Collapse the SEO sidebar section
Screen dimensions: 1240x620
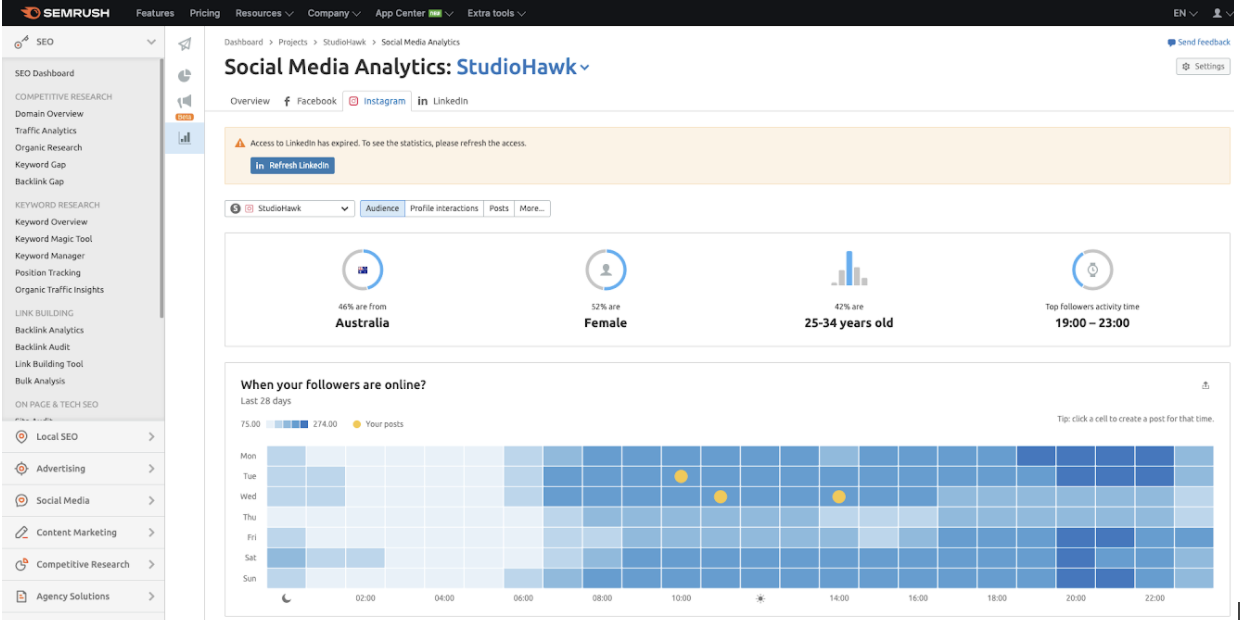point(151,42)
